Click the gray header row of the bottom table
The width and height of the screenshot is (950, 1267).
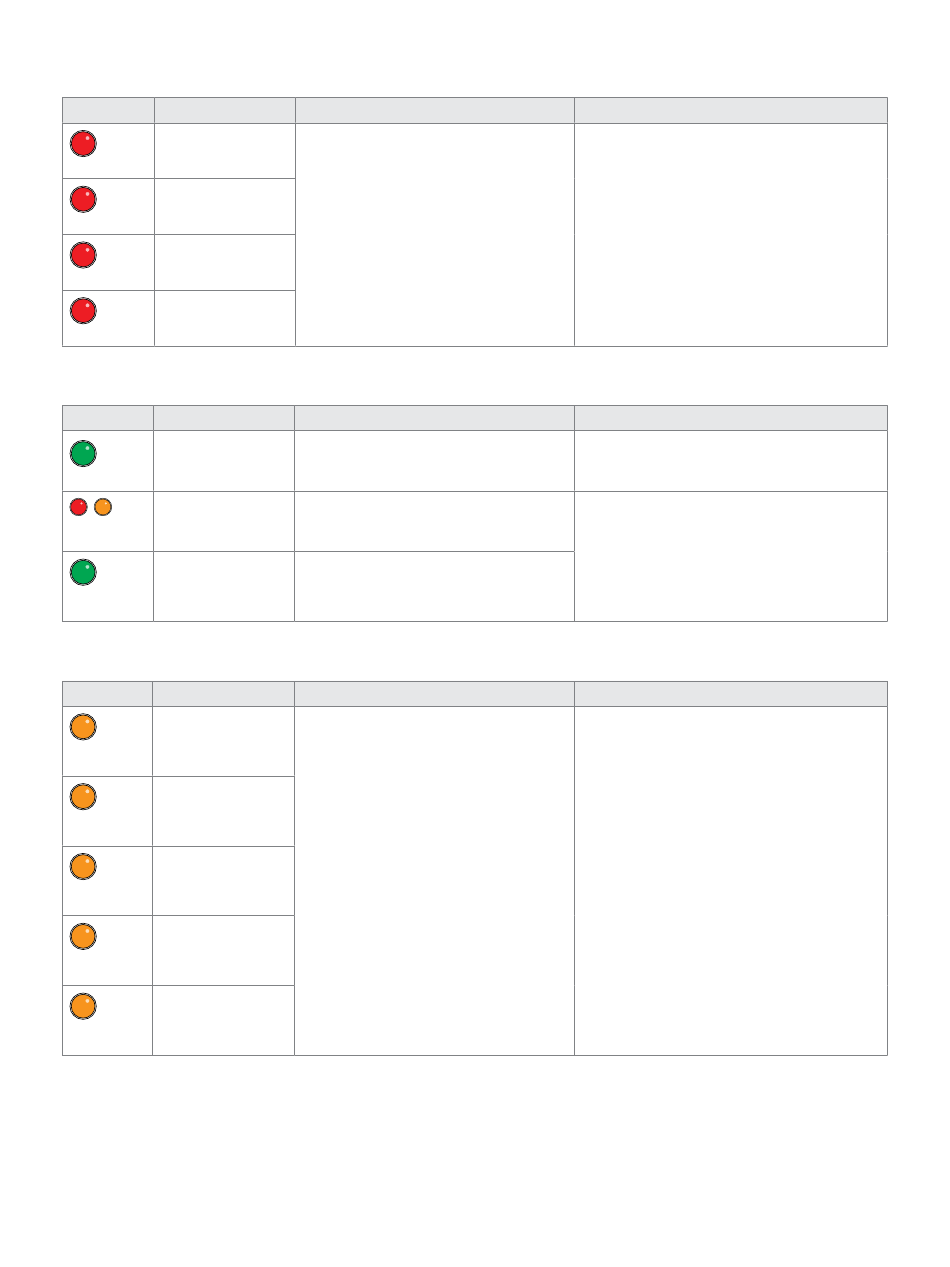475,694
